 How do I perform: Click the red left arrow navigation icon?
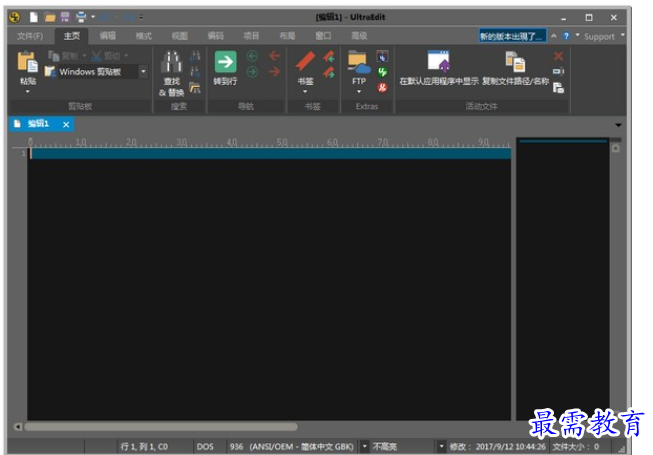point(274,56)
